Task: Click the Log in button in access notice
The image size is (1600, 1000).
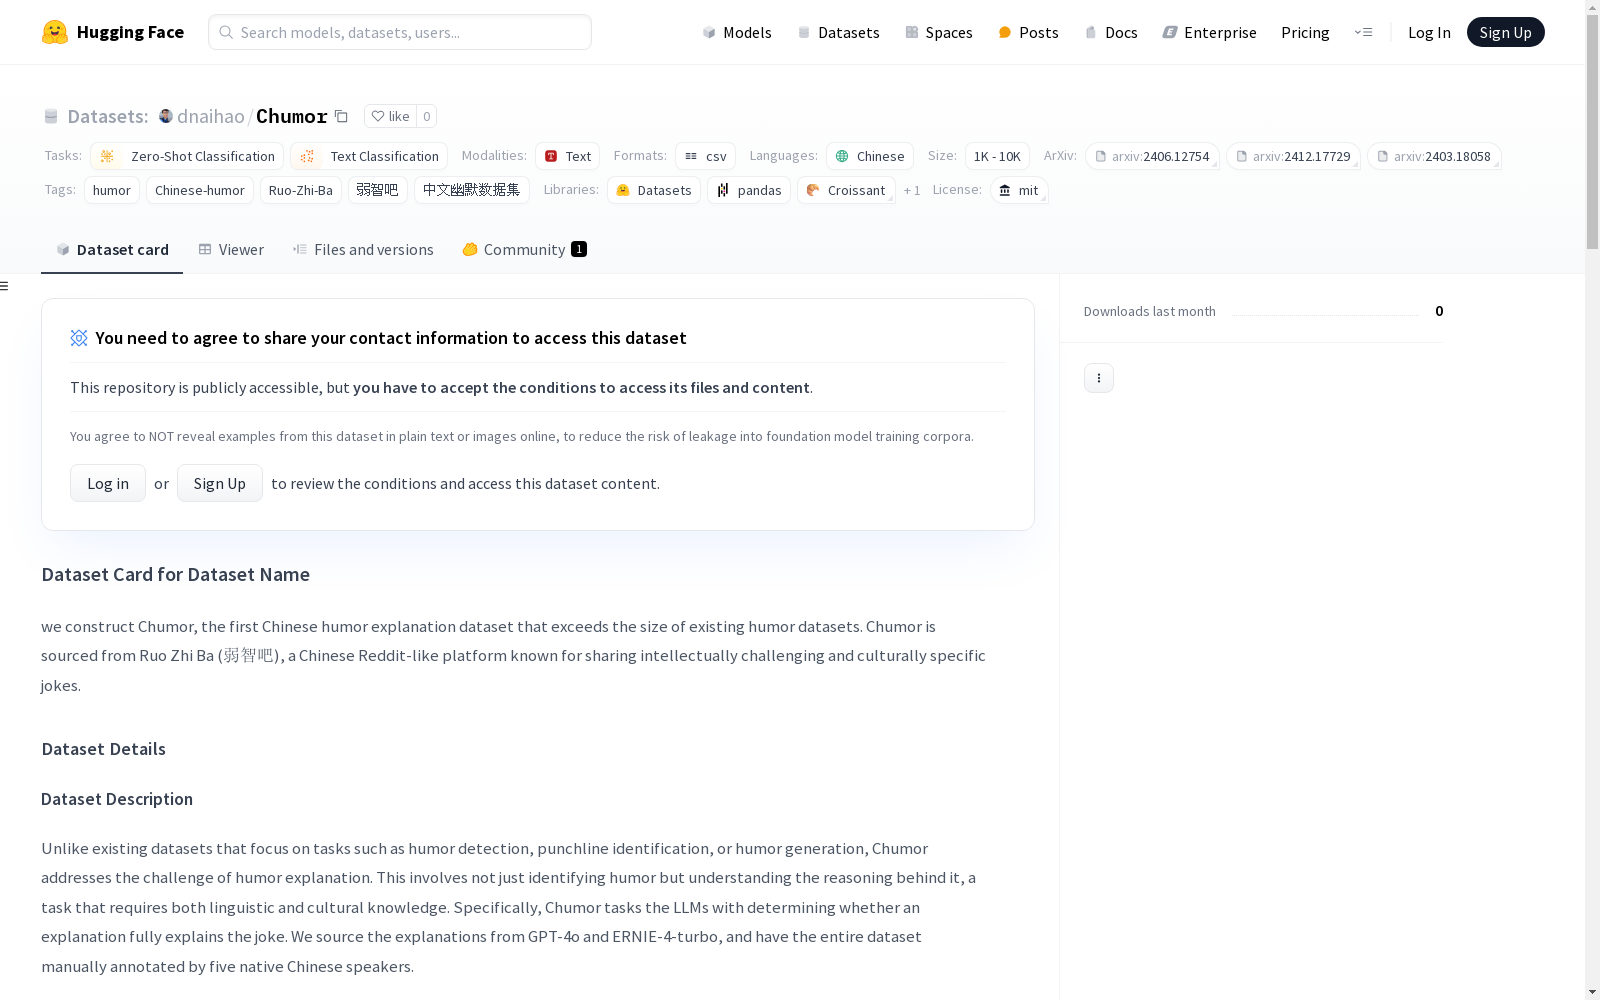Action: (108, 483)
